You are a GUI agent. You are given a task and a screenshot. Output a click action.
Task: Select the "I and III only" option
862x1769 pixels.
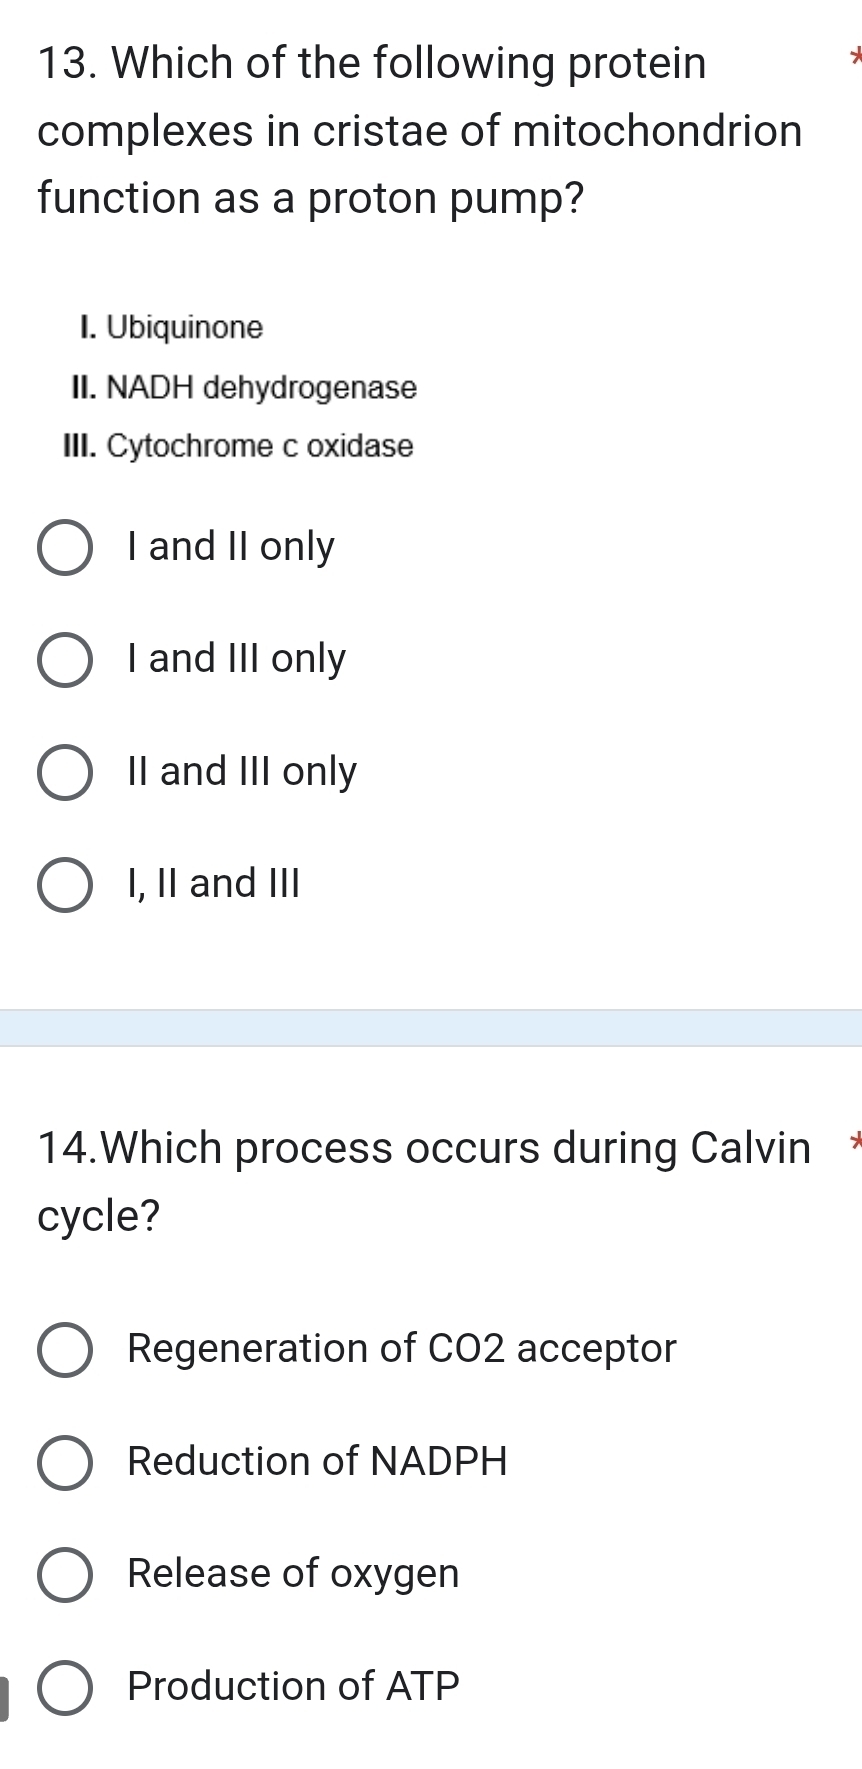tap(65, 658)
